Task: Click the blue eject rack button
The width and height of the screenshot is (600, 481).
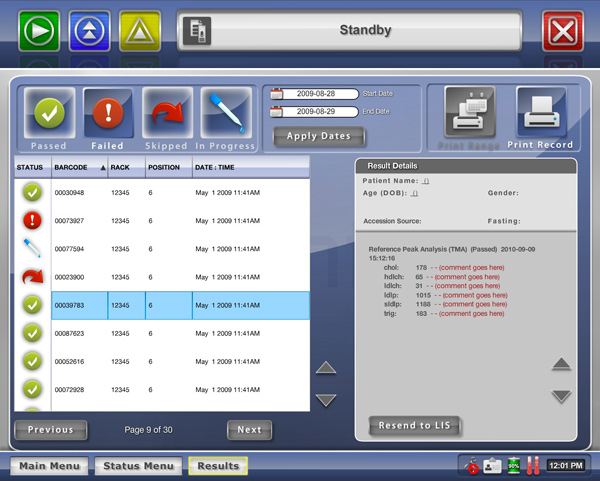Action: [x=90, y=31]
